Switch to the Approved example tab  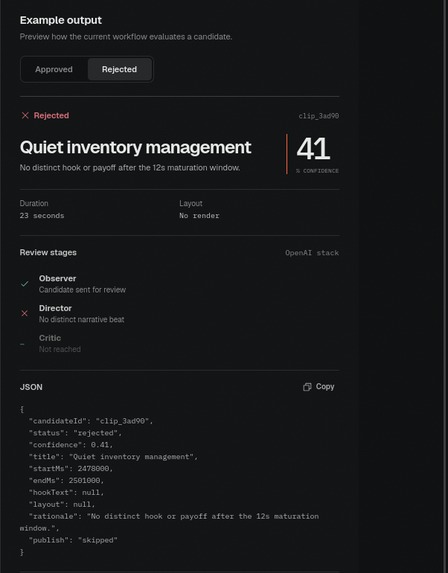(54, 69)
